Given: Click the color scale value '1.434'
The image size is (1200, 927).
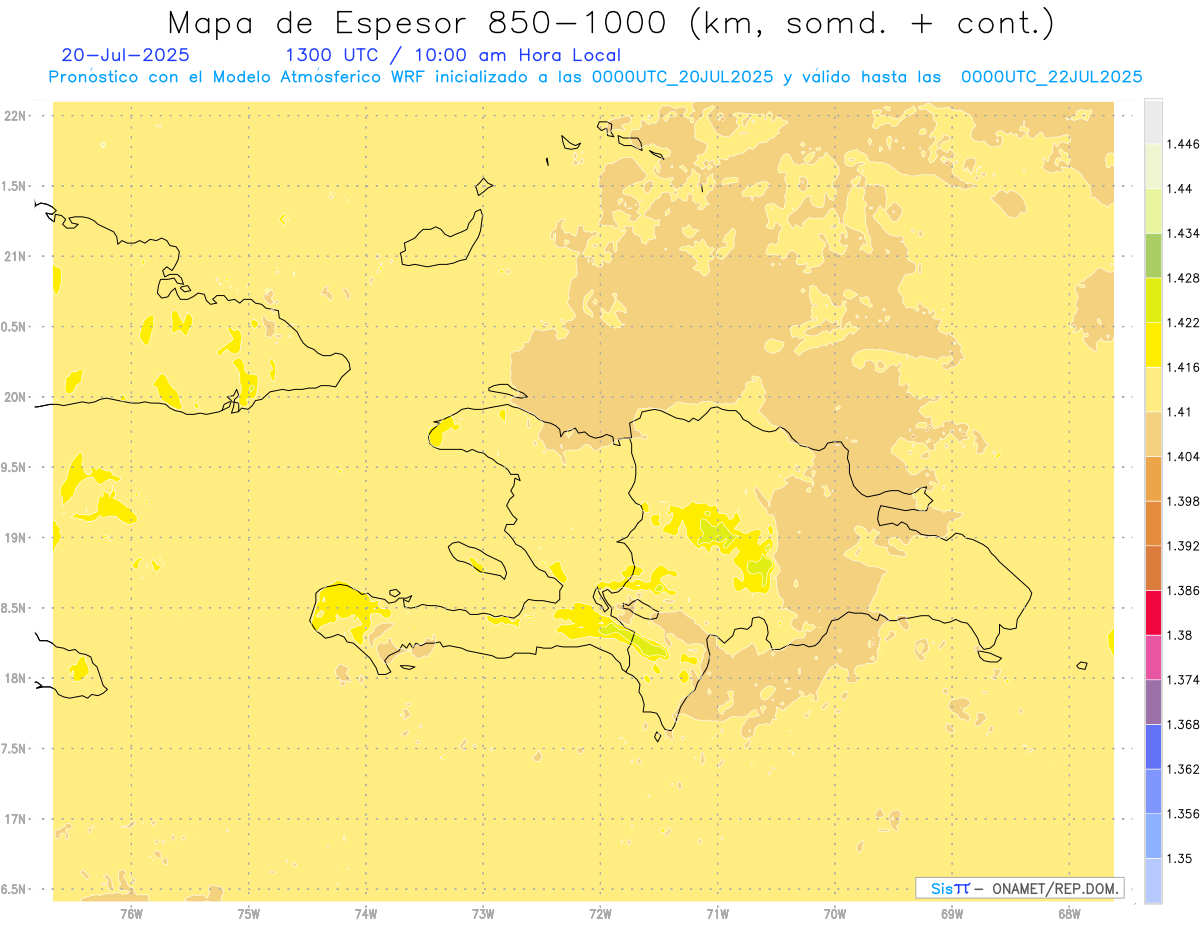Looking at the screenshot, I should coord(1182,233).
